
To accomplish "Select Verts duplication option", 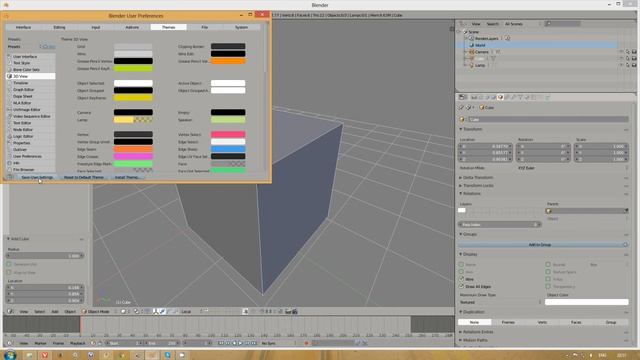I will 542,322.
